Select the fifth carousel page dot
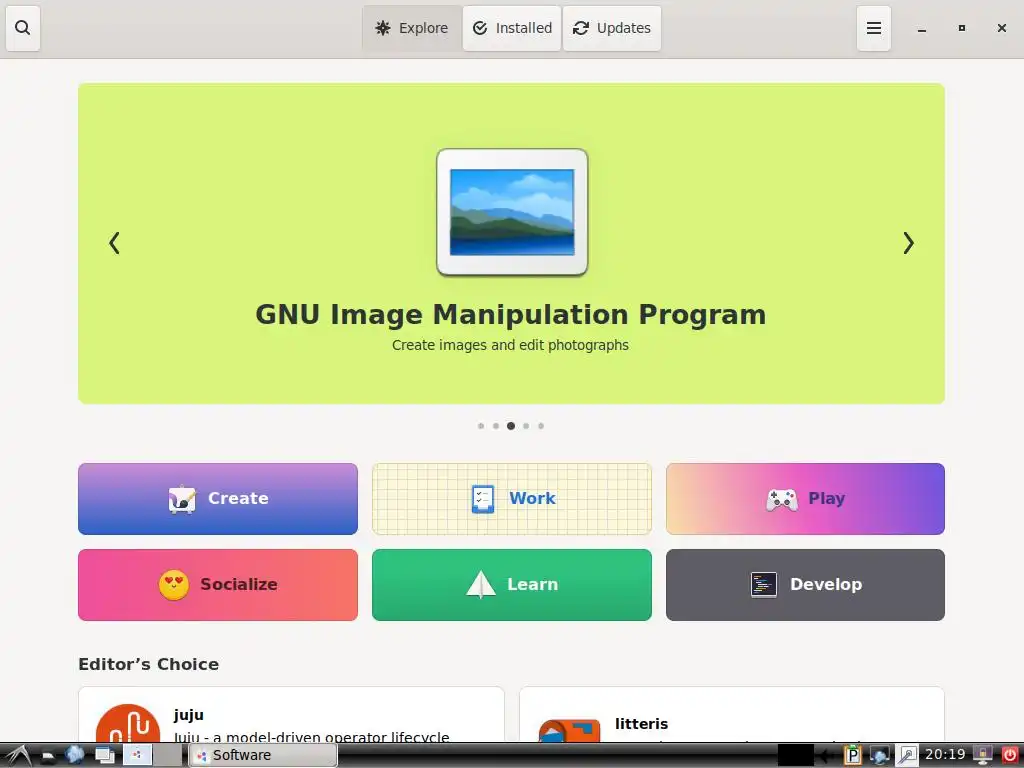 coord(541,426)
